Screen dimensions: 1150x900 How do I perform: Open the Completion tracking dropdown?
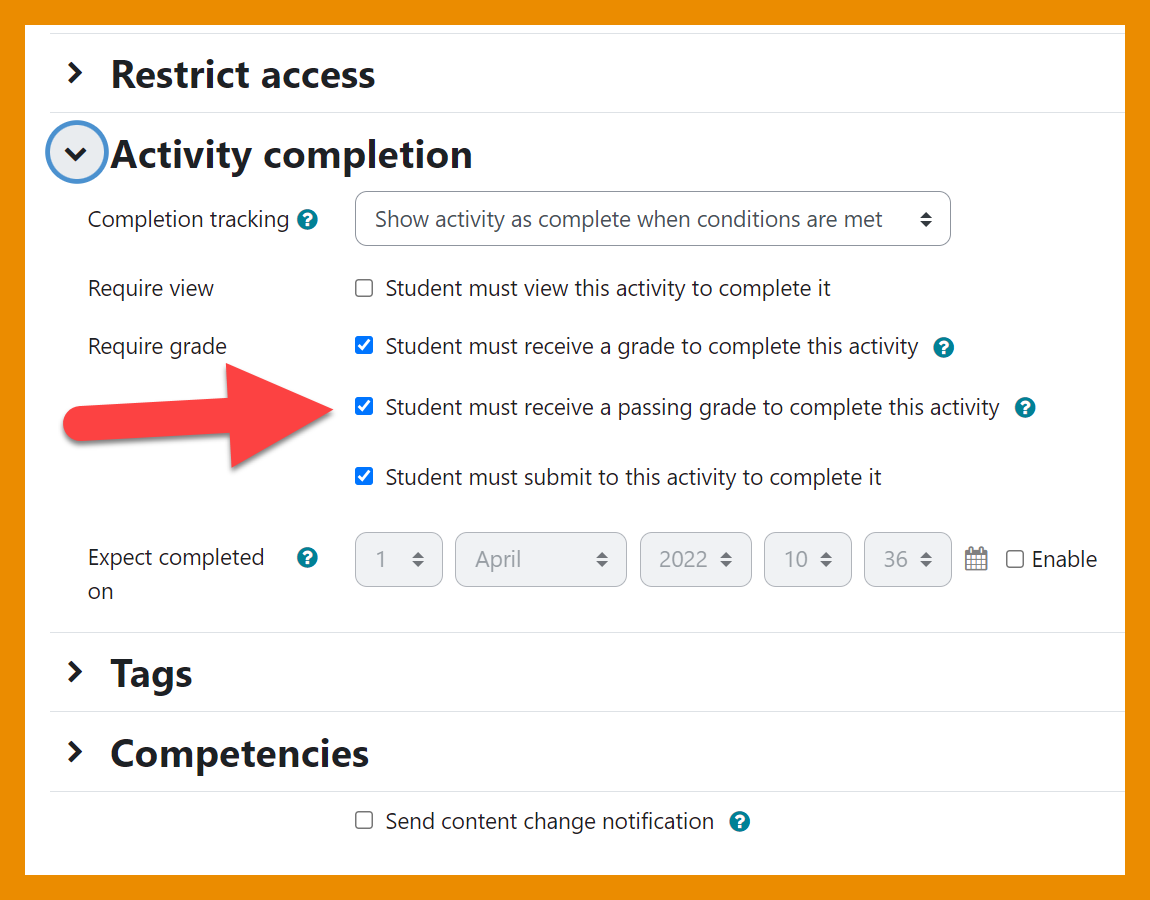pyautogui.click(x=652, y=219)
